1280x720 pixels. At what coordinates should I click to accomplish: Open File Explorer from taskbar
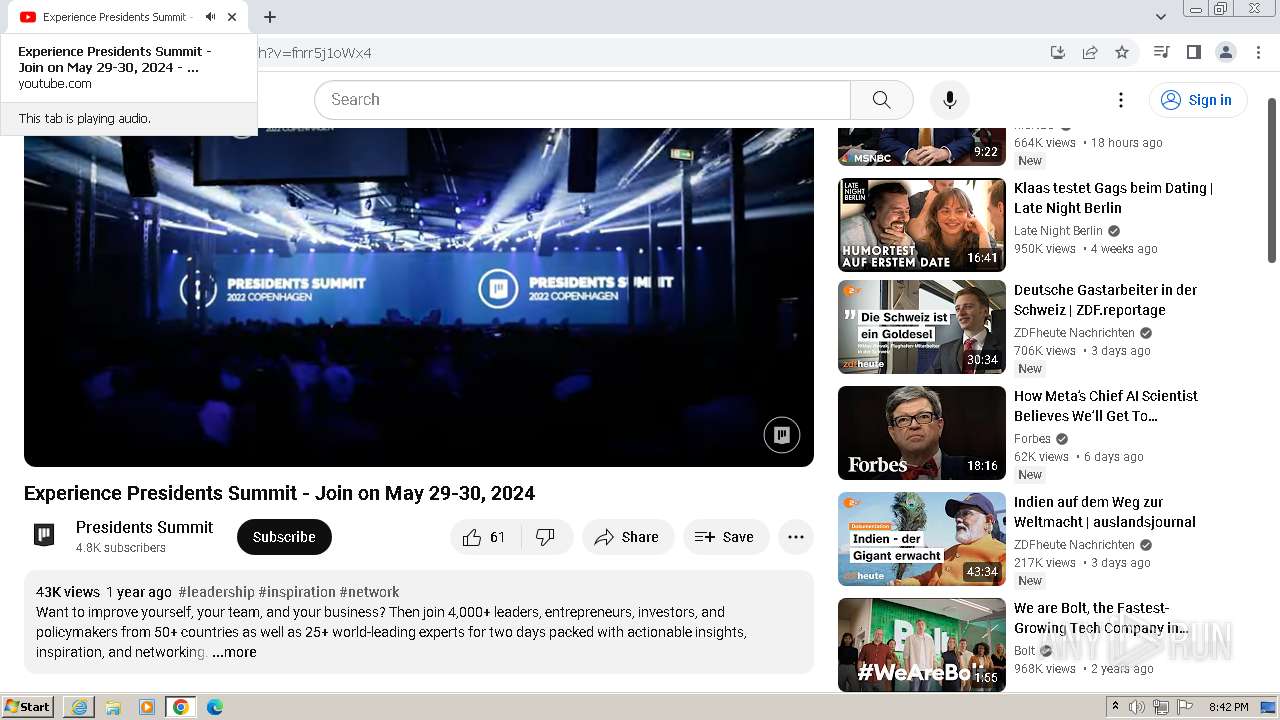point(113,707)
